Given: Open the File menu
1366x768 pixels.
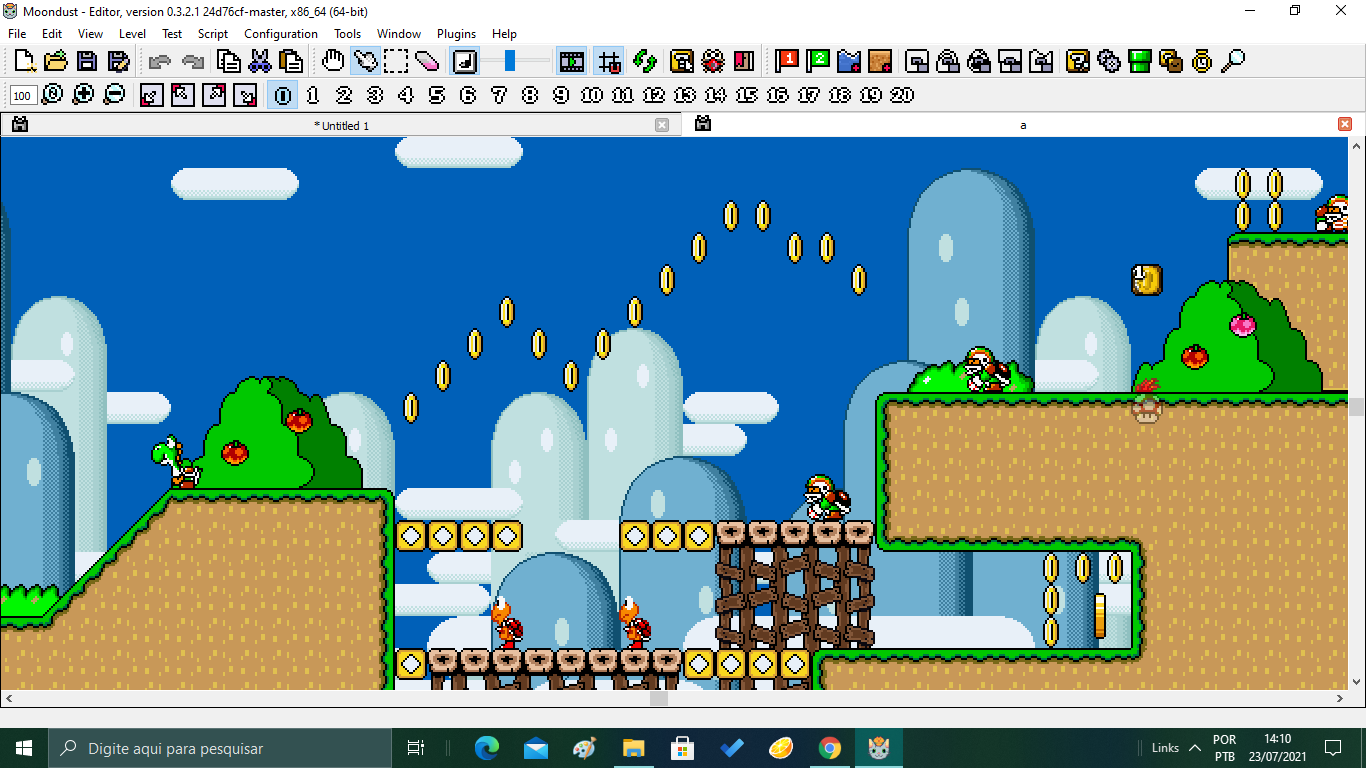Looking at the screenshot, I should pyautogui.click(x=17, y=33).
